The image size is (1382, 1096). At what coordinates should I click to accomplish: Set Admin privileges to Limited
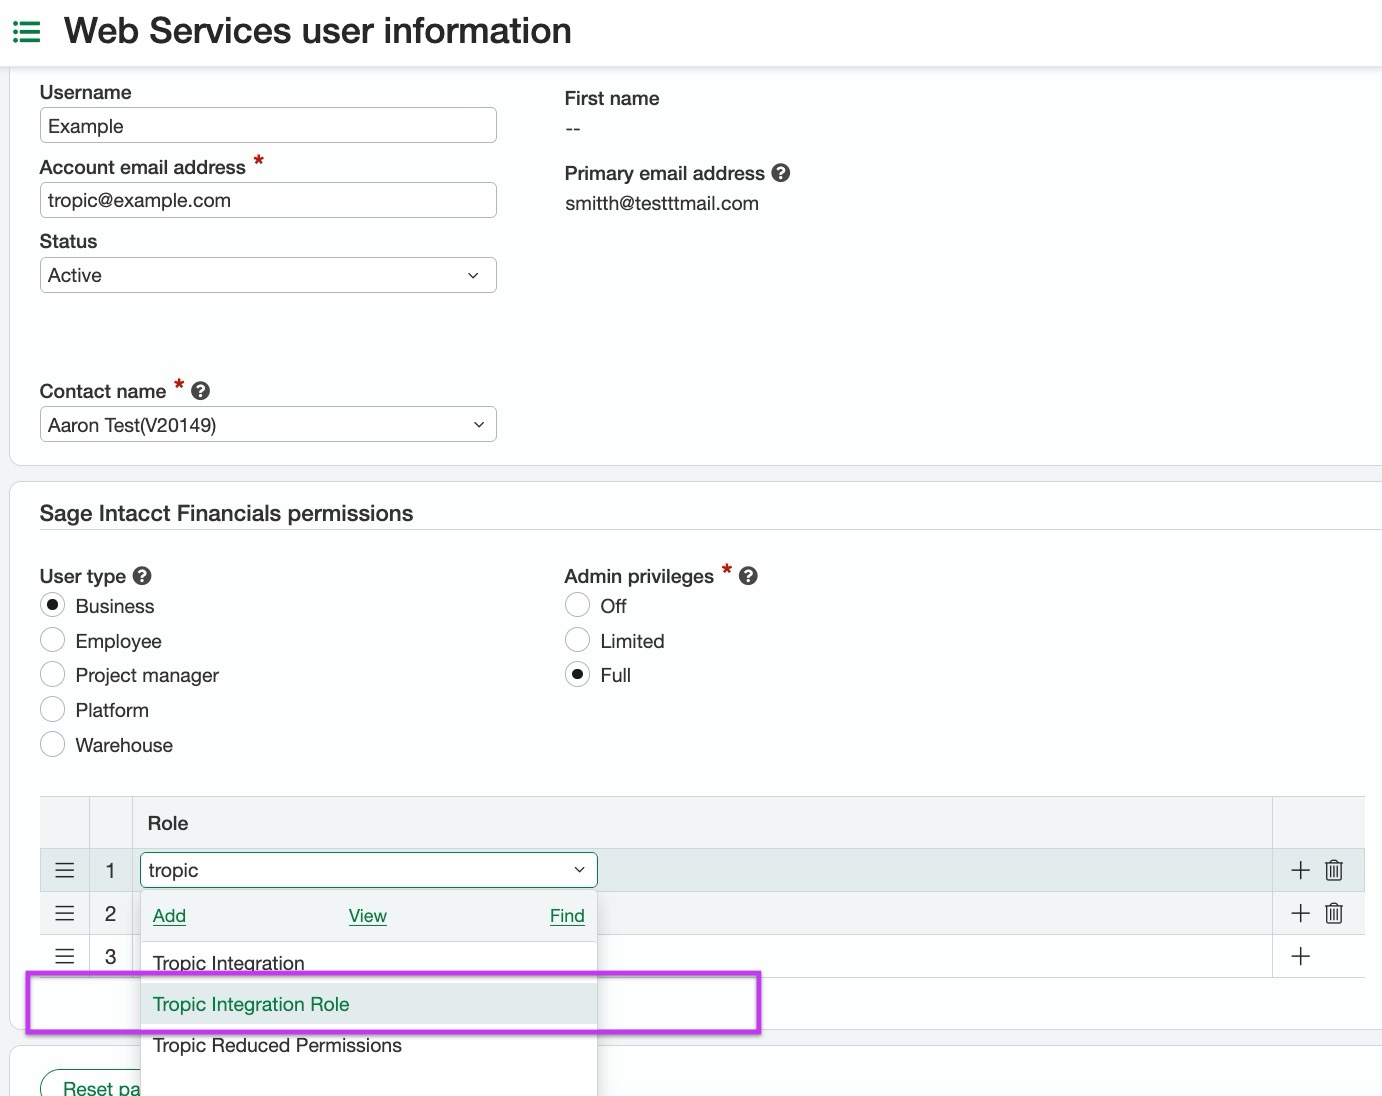click(x=577, y=640)
